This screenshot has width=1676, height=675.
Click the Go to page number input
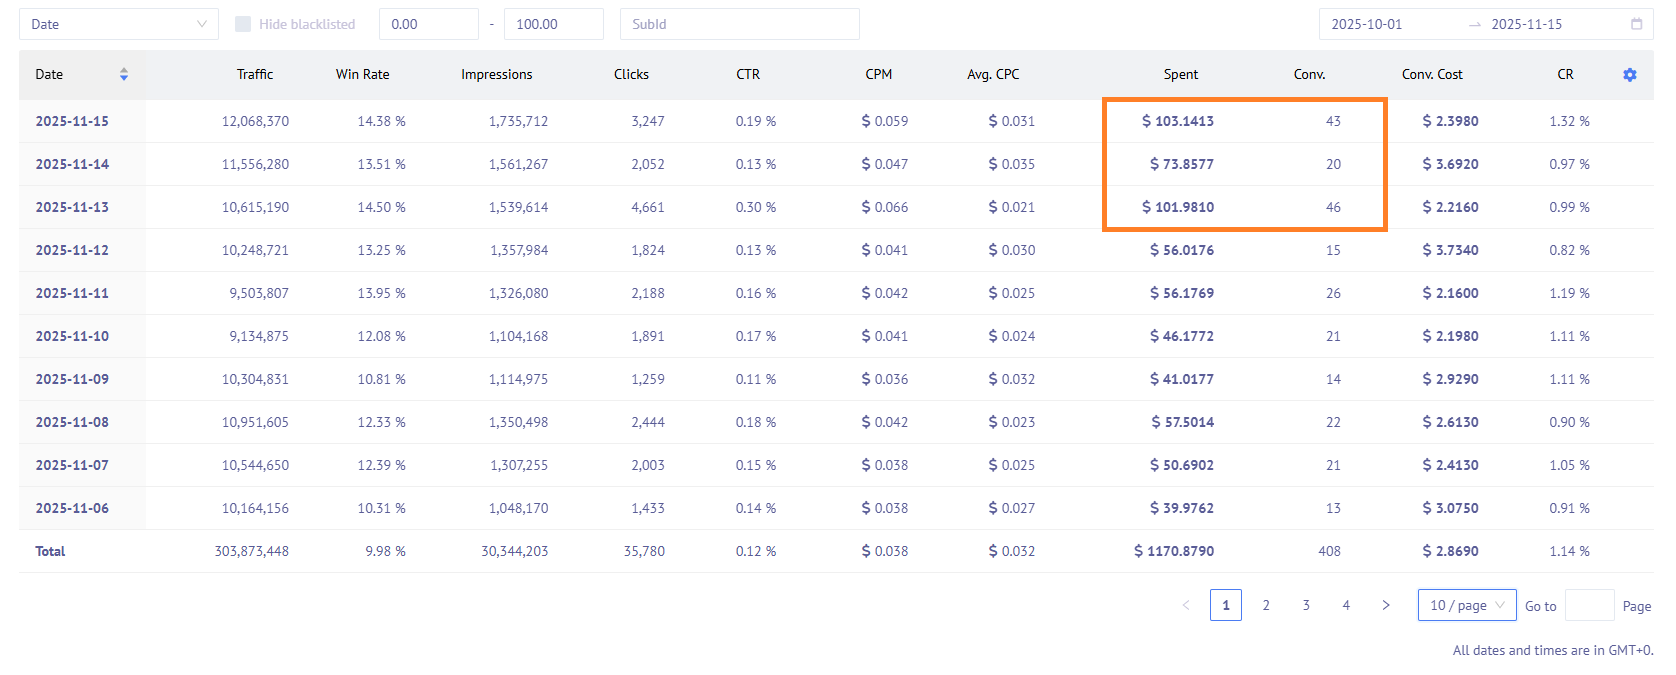[1589, 605]
